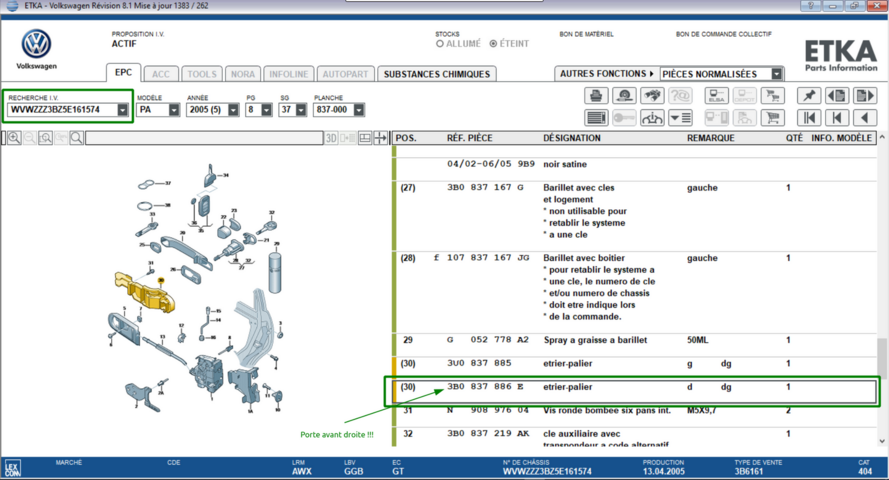Expand the AUTRES FONCTIONS menu
This screenshot has width=889, height=480.
point(607,74)
